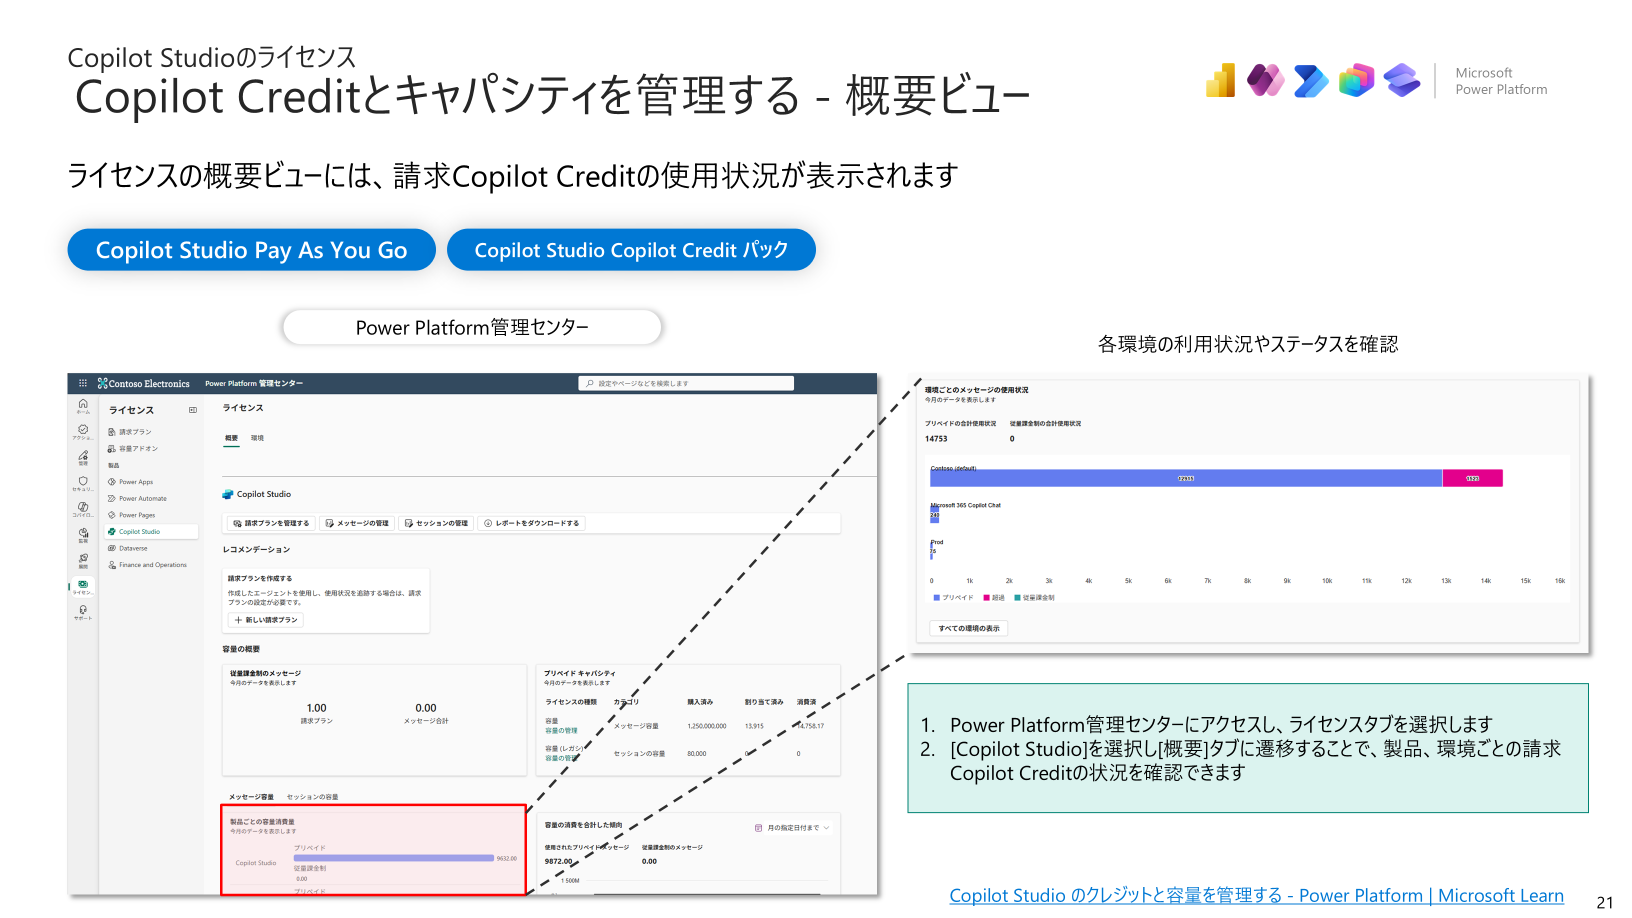Open the Copilot icon in the left rail

tap(83, 508)
